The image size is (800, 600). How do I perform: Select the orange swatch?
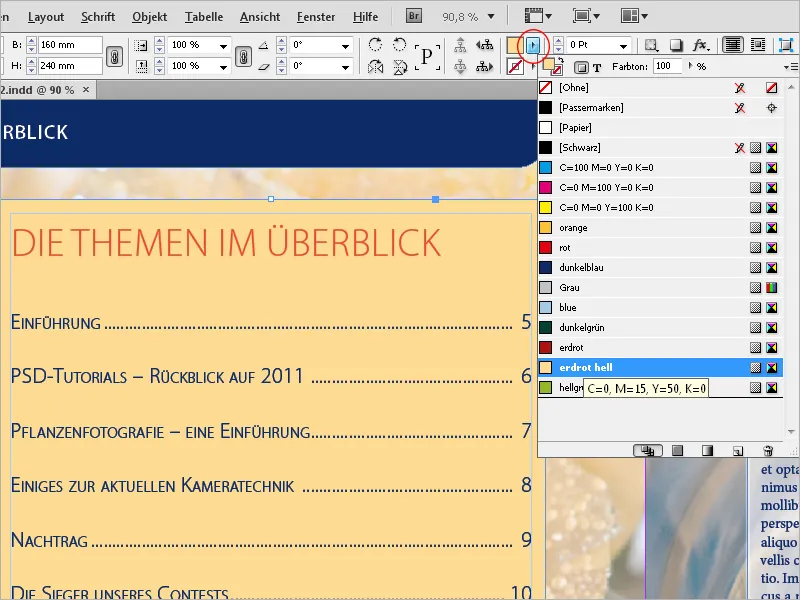pos(660,228)
